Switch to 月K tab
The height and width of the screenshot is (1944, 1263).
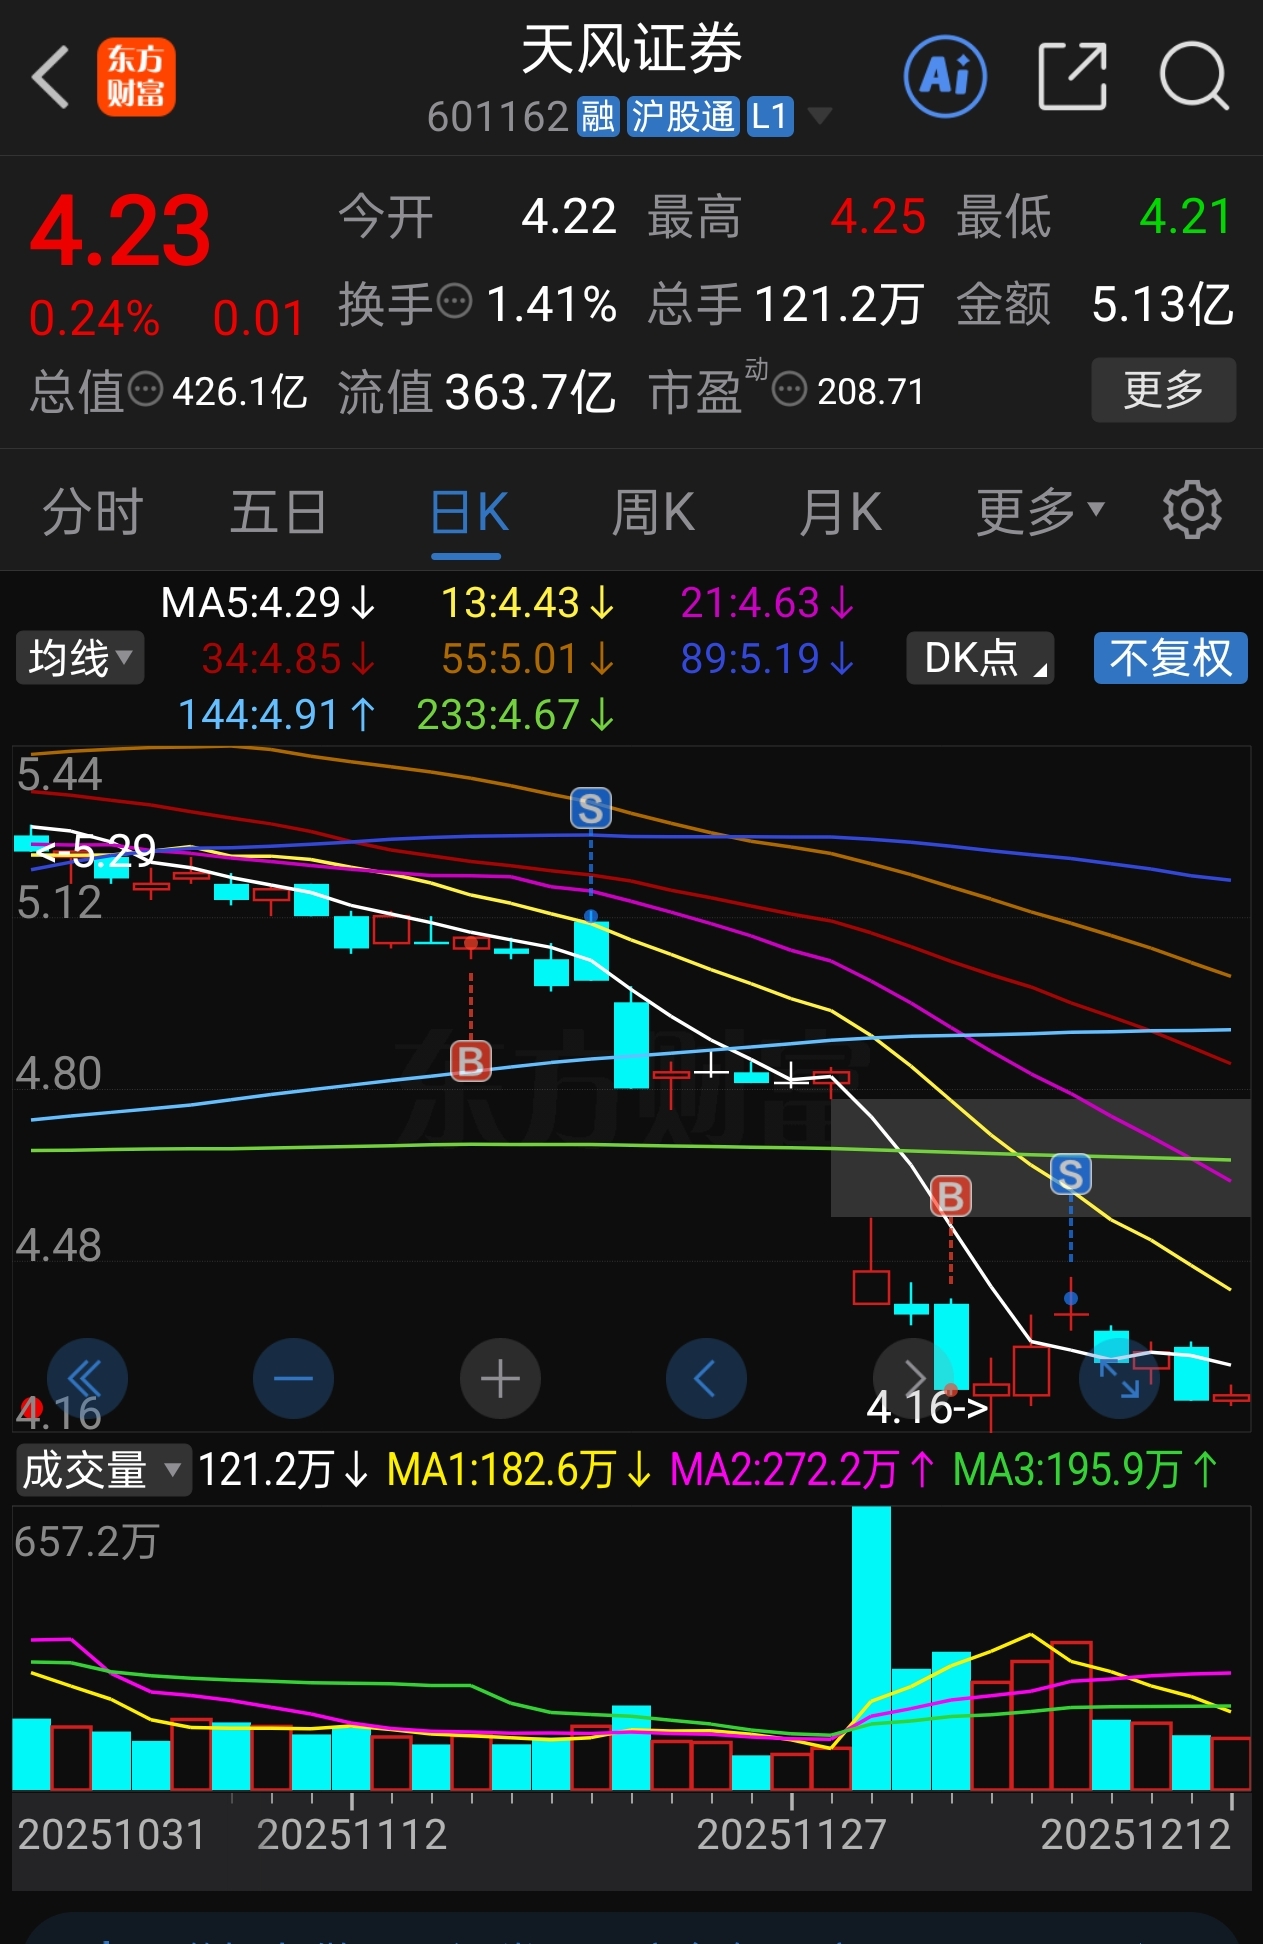(840, 512)
